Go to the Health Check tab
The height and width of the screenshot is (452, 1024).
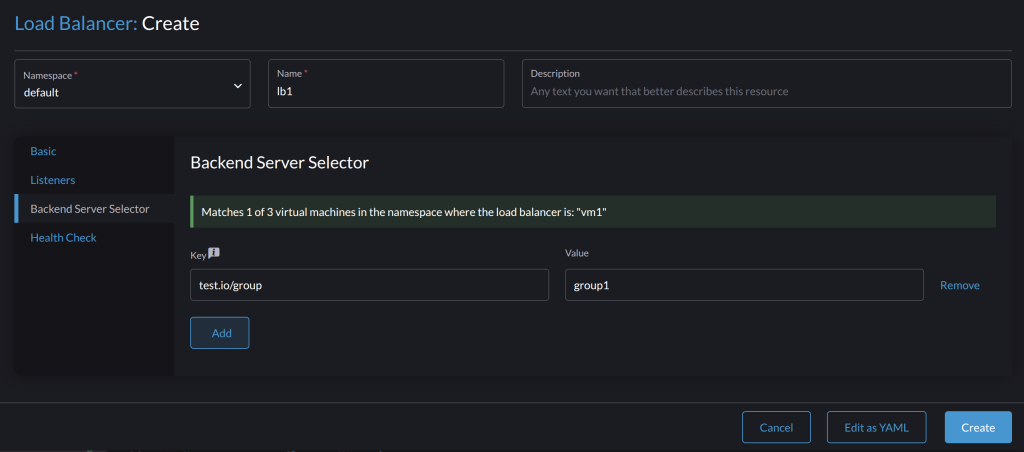tap(63, 238)
